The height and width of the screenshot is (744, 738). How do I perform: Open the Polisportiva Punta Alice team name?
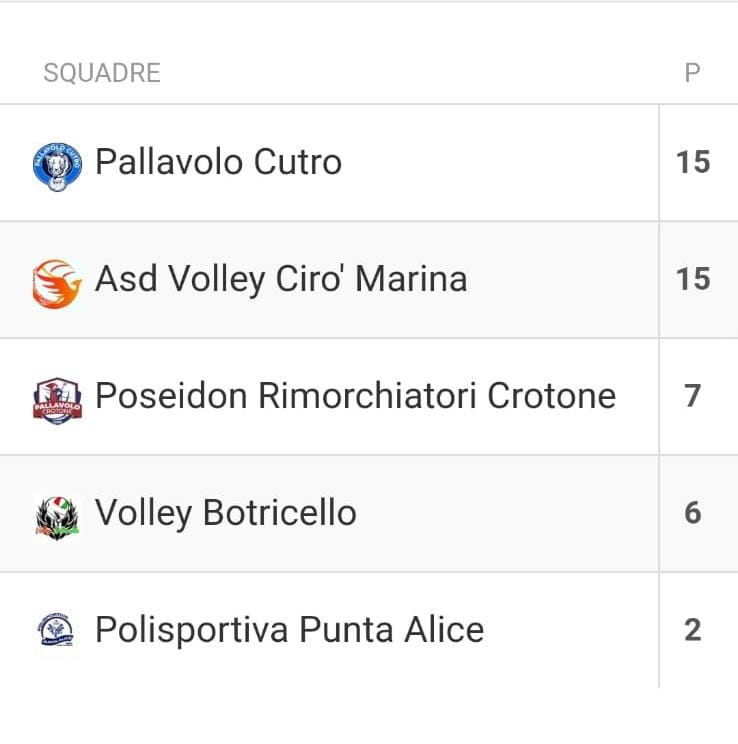pos(289,630)
